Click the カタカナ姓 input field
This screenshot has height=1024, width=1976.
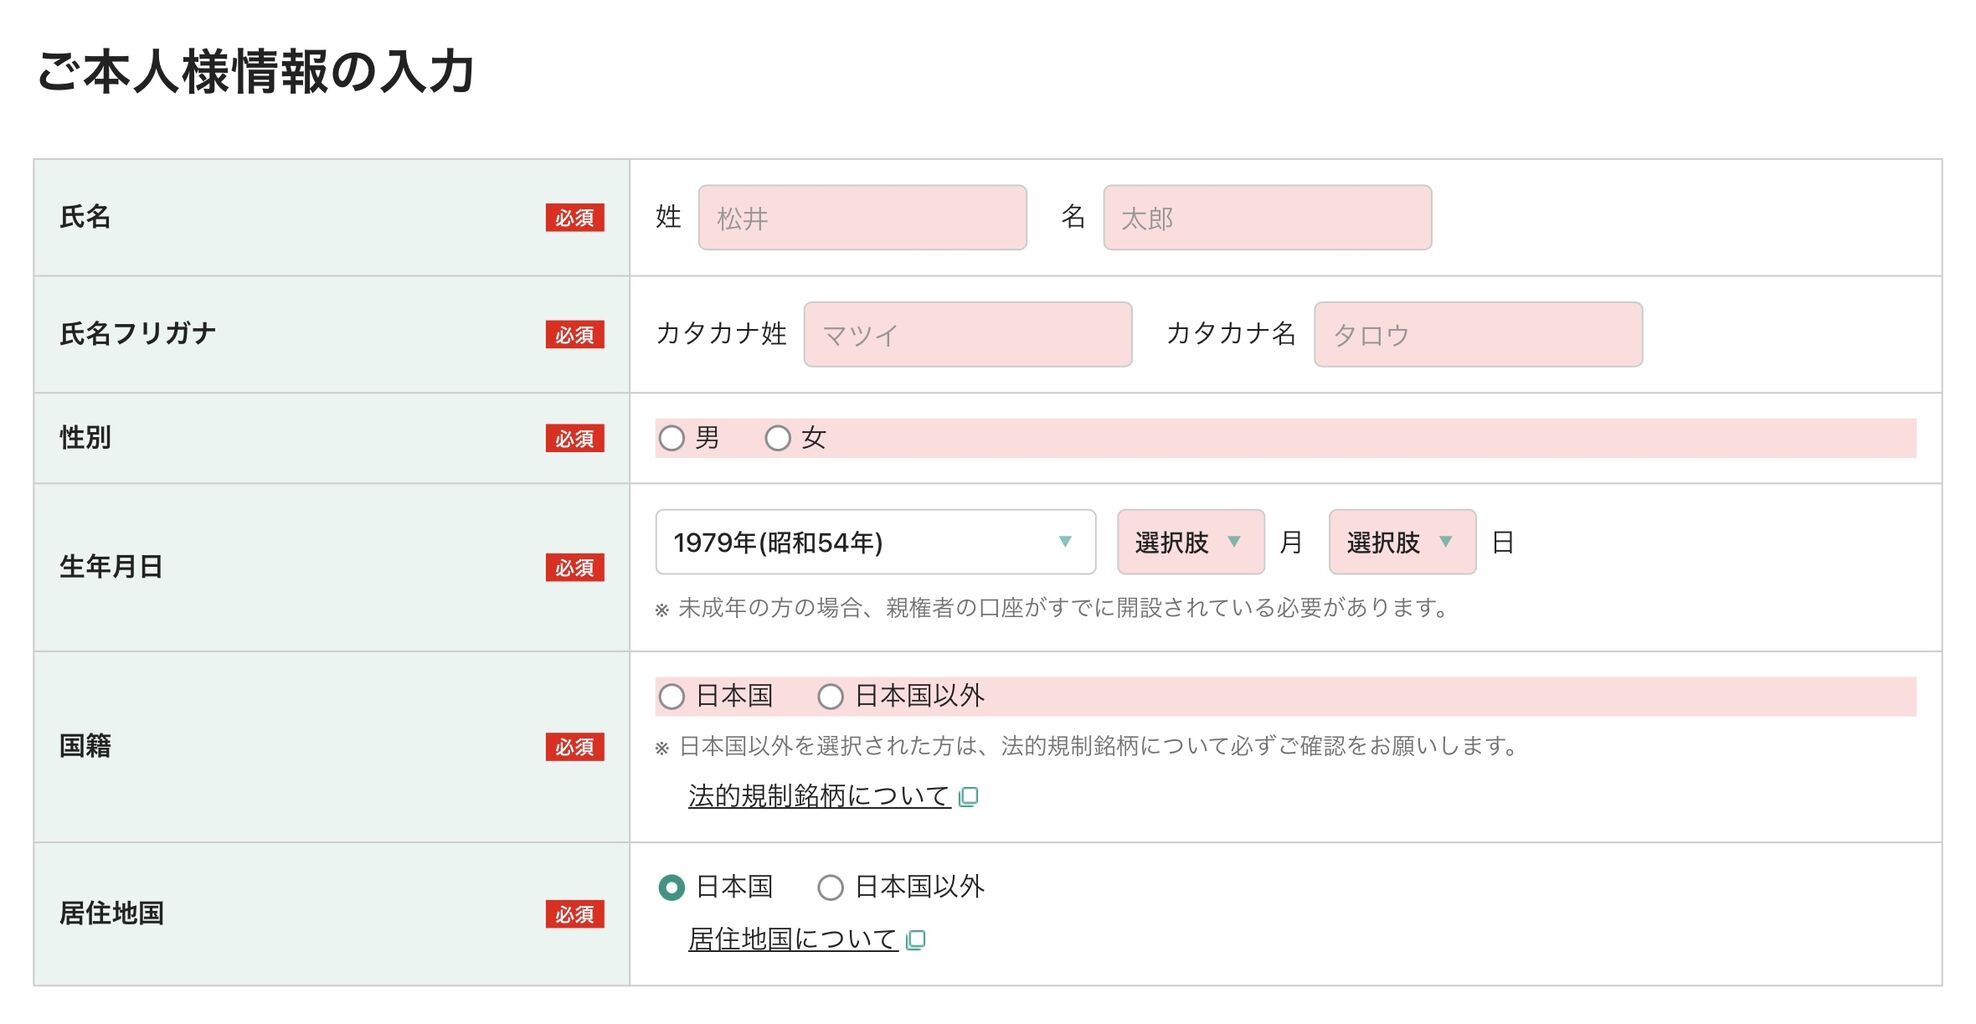(x=967, y=335)
